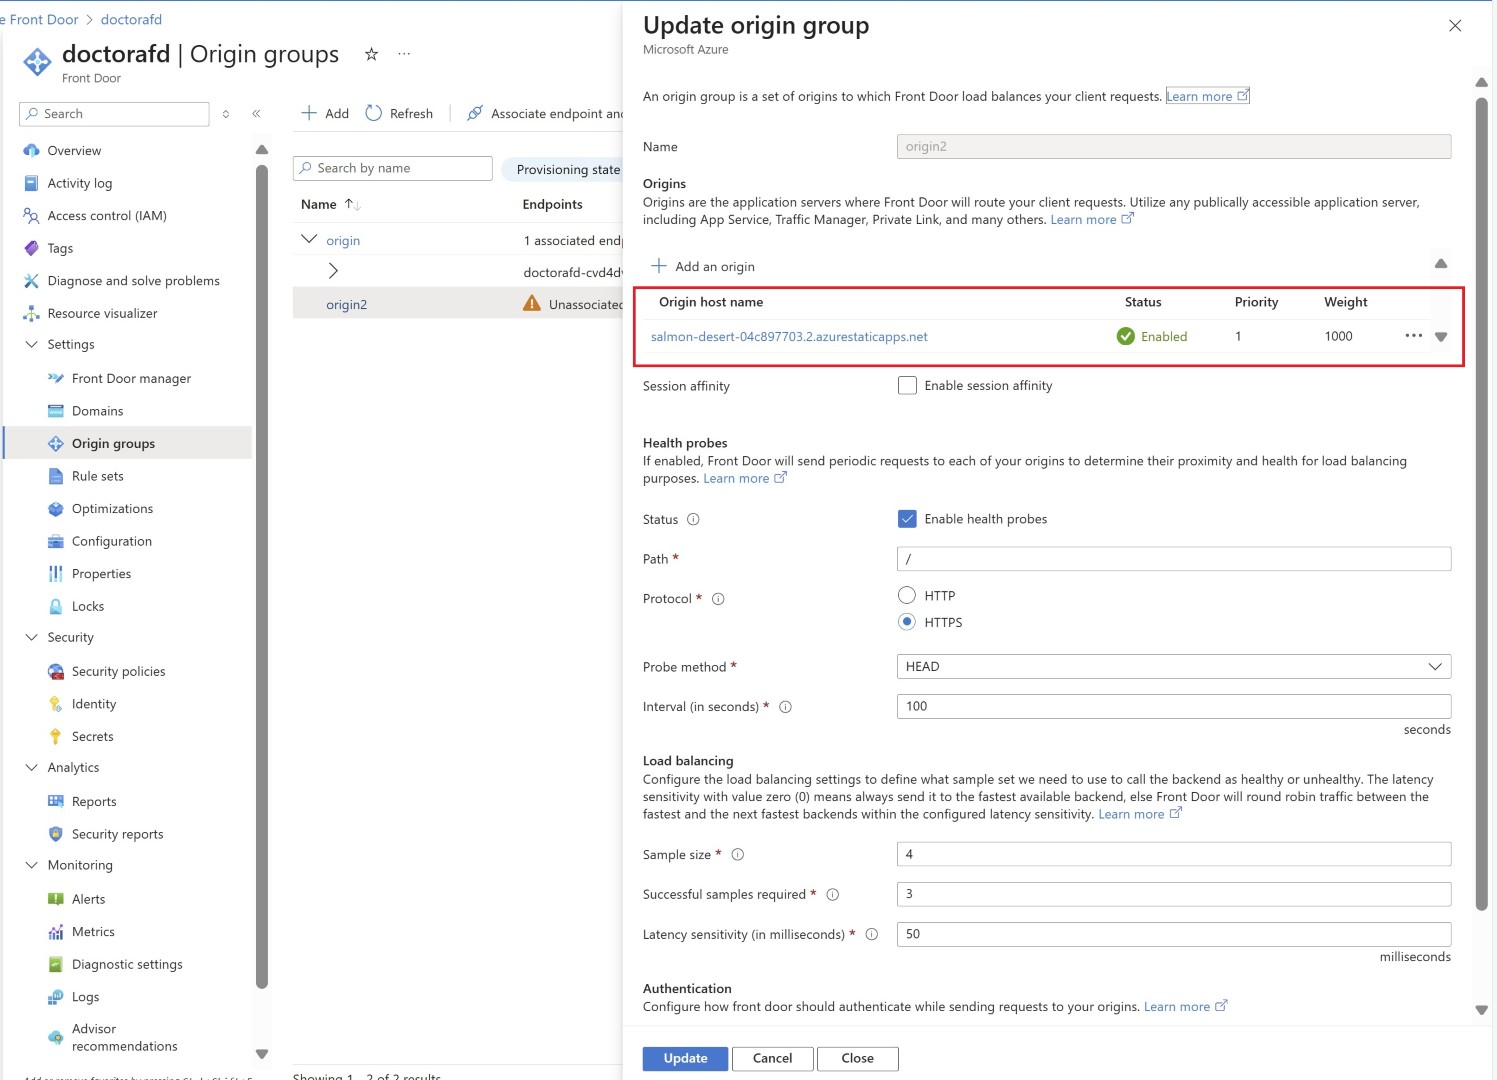1497x1080 pixels.
Task: Click the Domains icon
Action: 56,411
